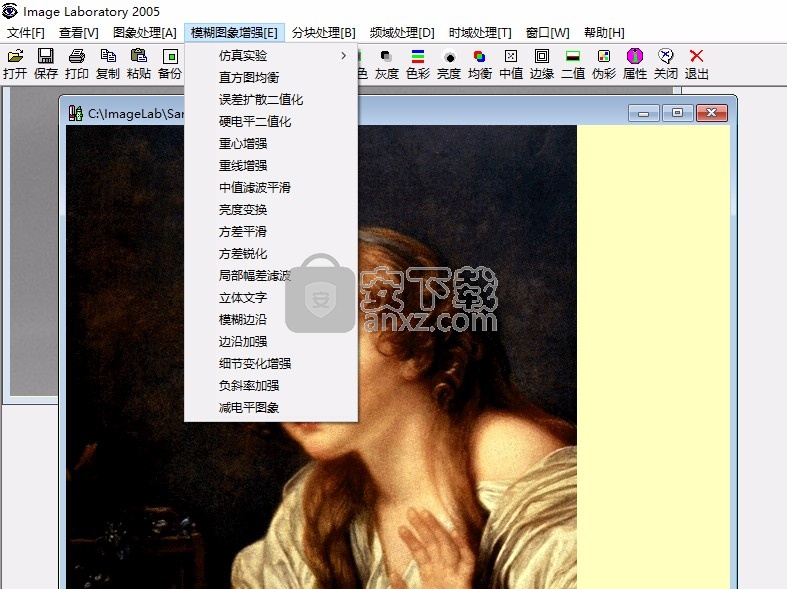The height and width of the screenshot is (589, 787).
Task: Open the 帮助[H] menu
Action: 604,33
